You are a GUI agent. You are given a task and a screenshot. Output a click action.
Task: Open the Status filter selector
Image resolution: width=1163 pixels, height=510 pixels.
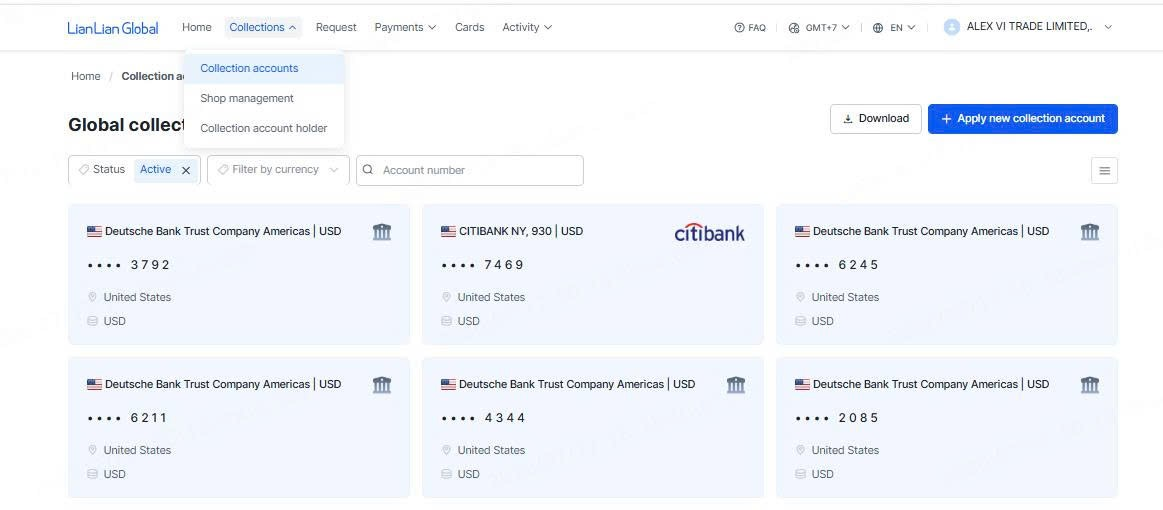click(134, 170)
